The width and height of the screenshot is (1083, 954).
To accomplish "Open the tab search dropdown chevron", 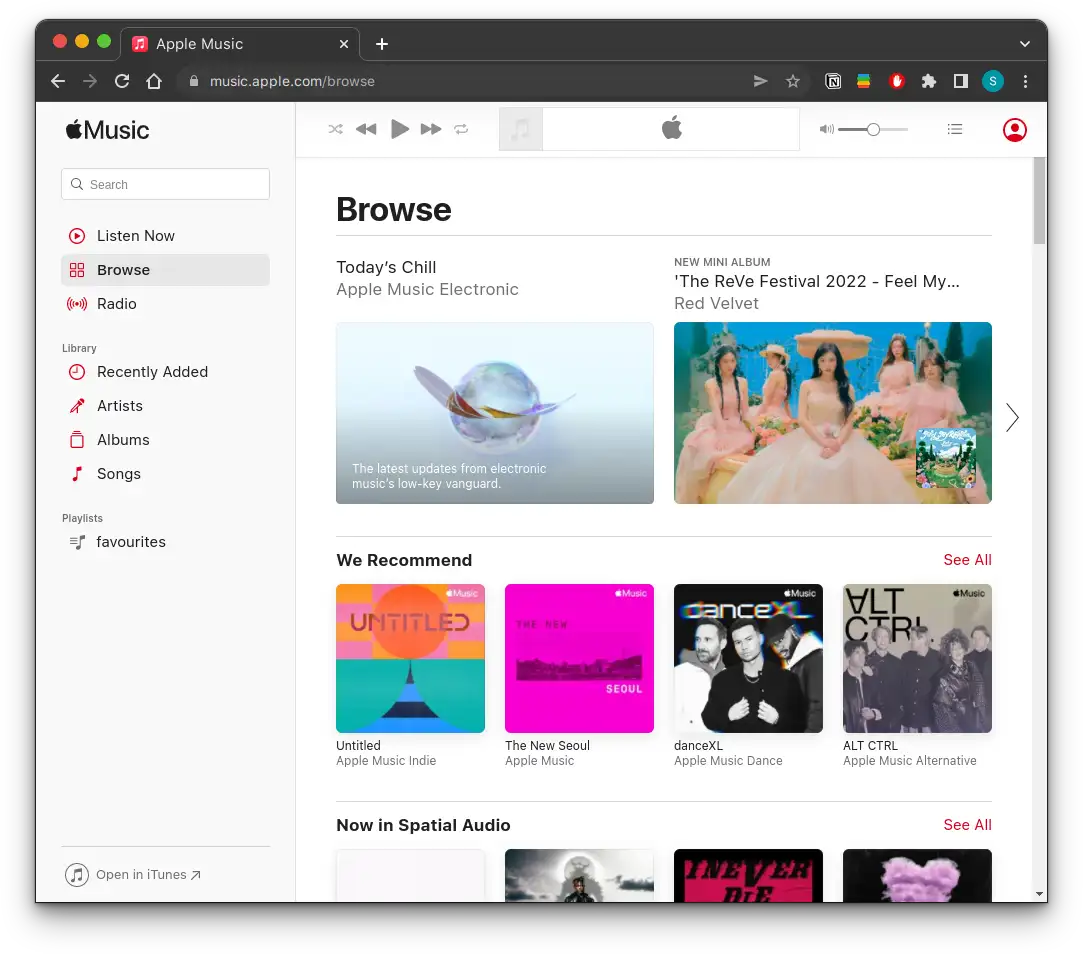I will tap(1025, 44).
